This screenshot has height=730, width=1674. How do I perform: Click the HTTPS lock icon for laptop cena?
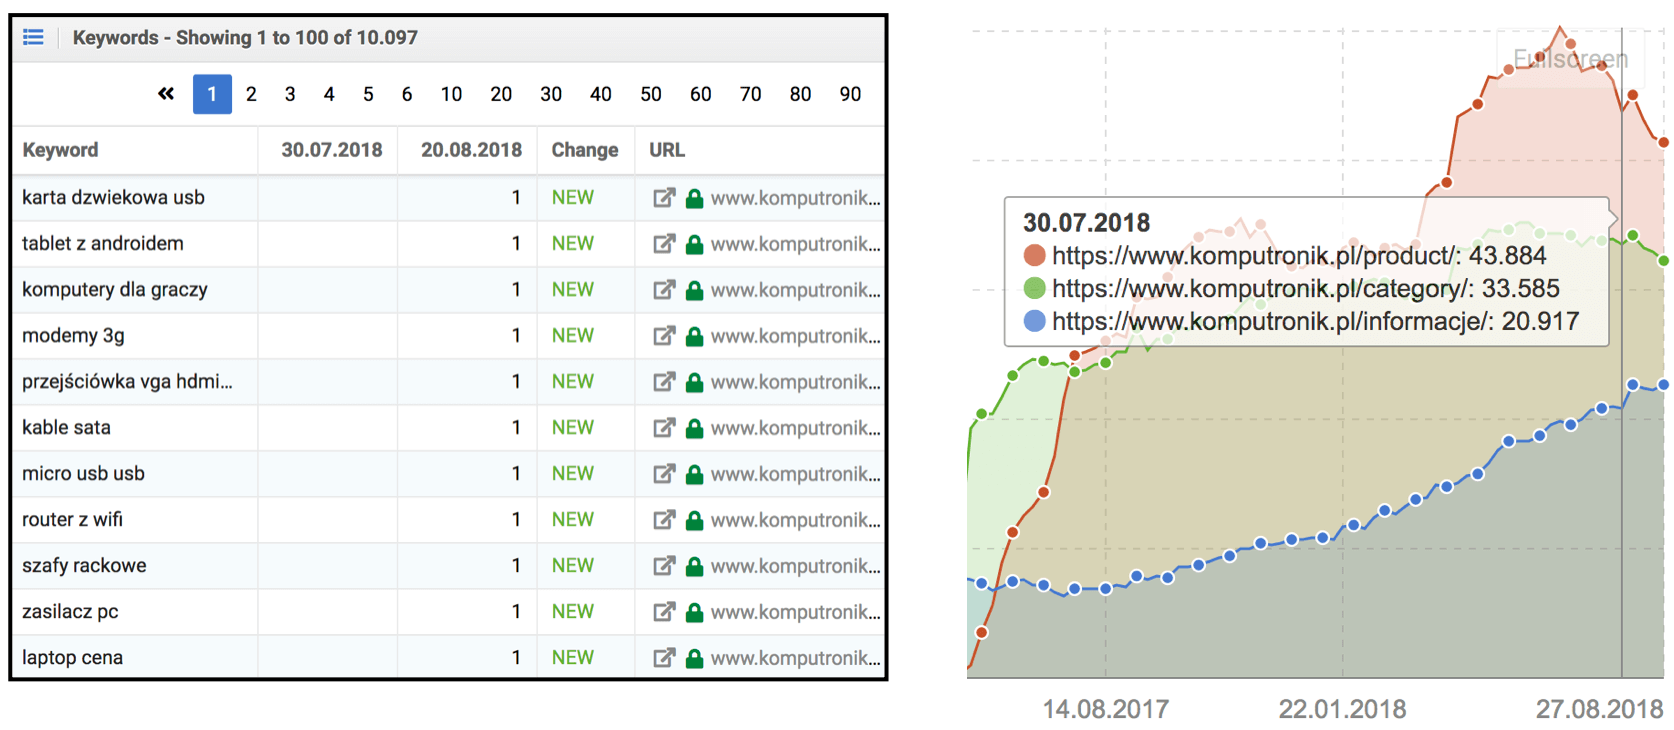pos(694,658)
